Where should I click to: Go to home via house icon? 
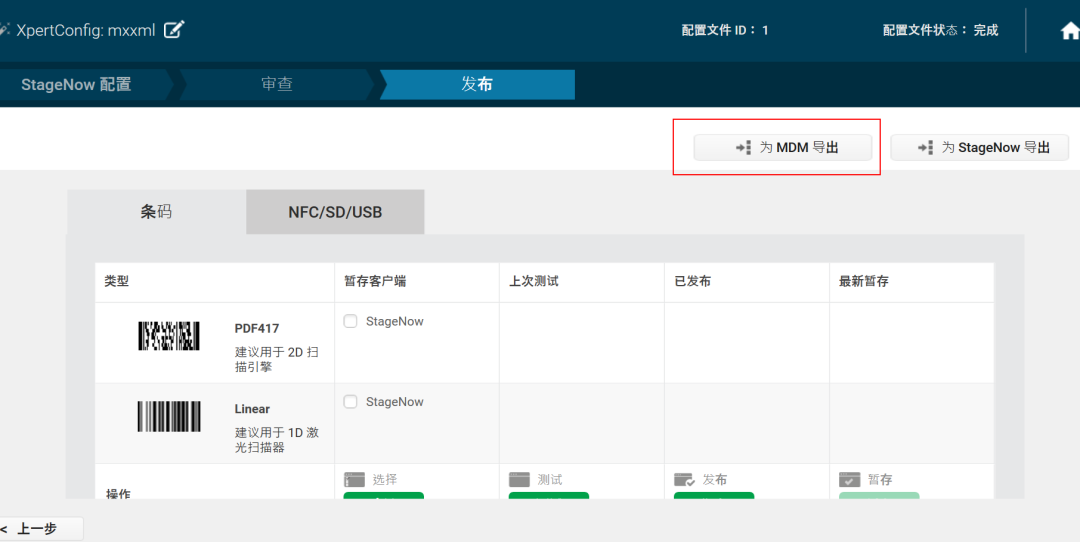[1069, 31]
